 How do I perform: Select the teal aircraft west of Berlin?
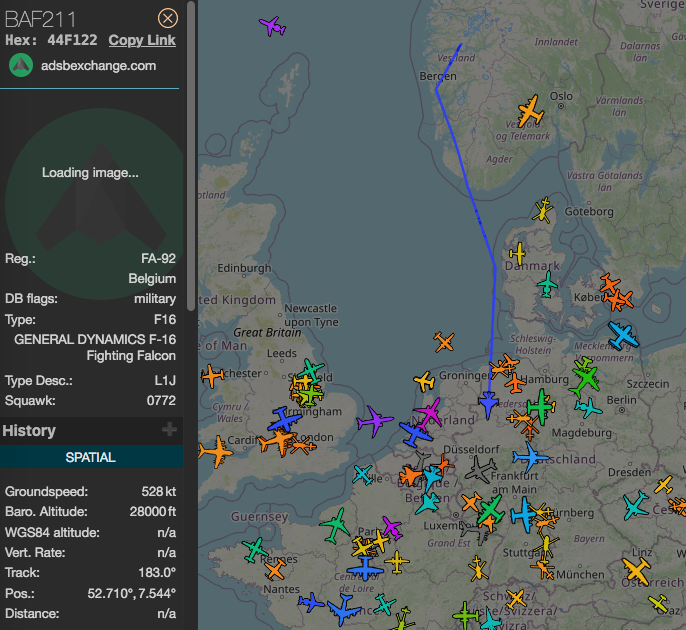[x=588, y=409]
